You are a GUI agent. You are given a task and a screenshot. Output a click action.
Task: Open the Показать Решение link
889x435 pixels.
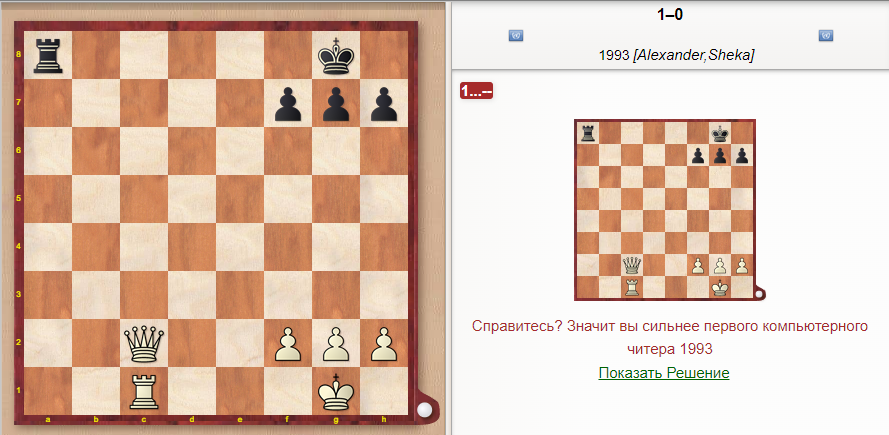tap(664, 373)
